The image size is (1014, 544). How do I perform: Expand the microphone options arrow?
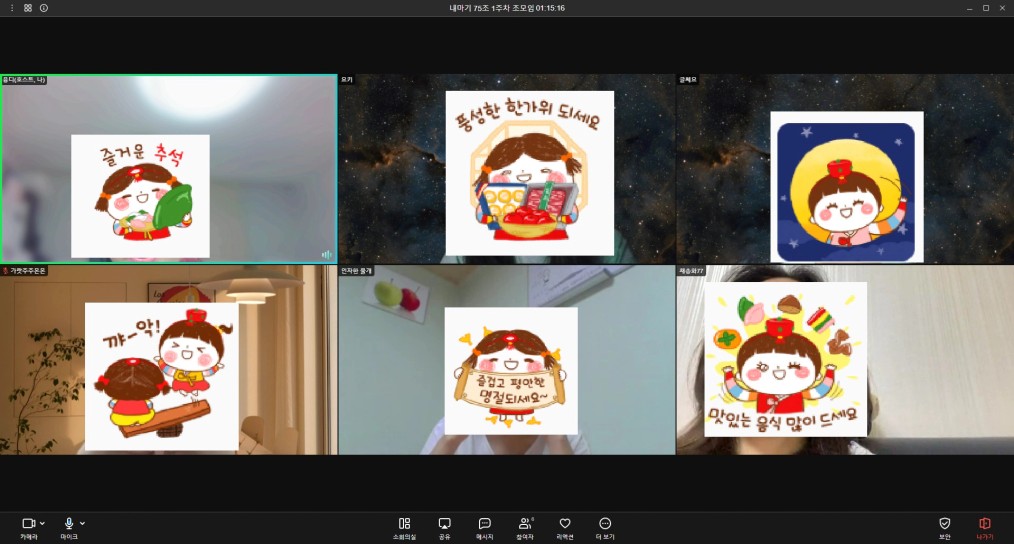pos(82,523)
